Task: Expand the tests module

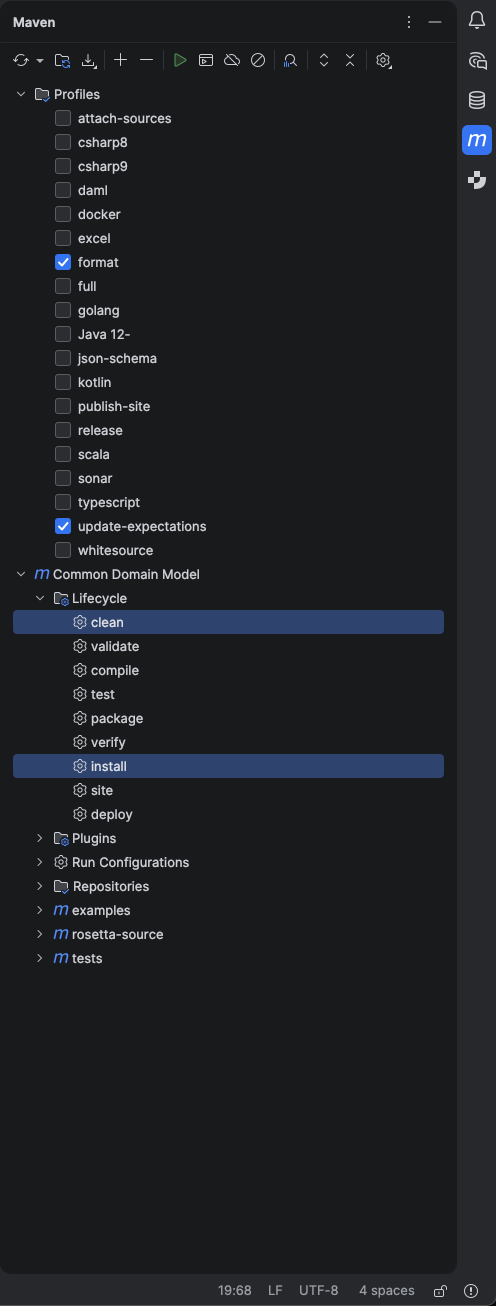Action: point(40,958)
